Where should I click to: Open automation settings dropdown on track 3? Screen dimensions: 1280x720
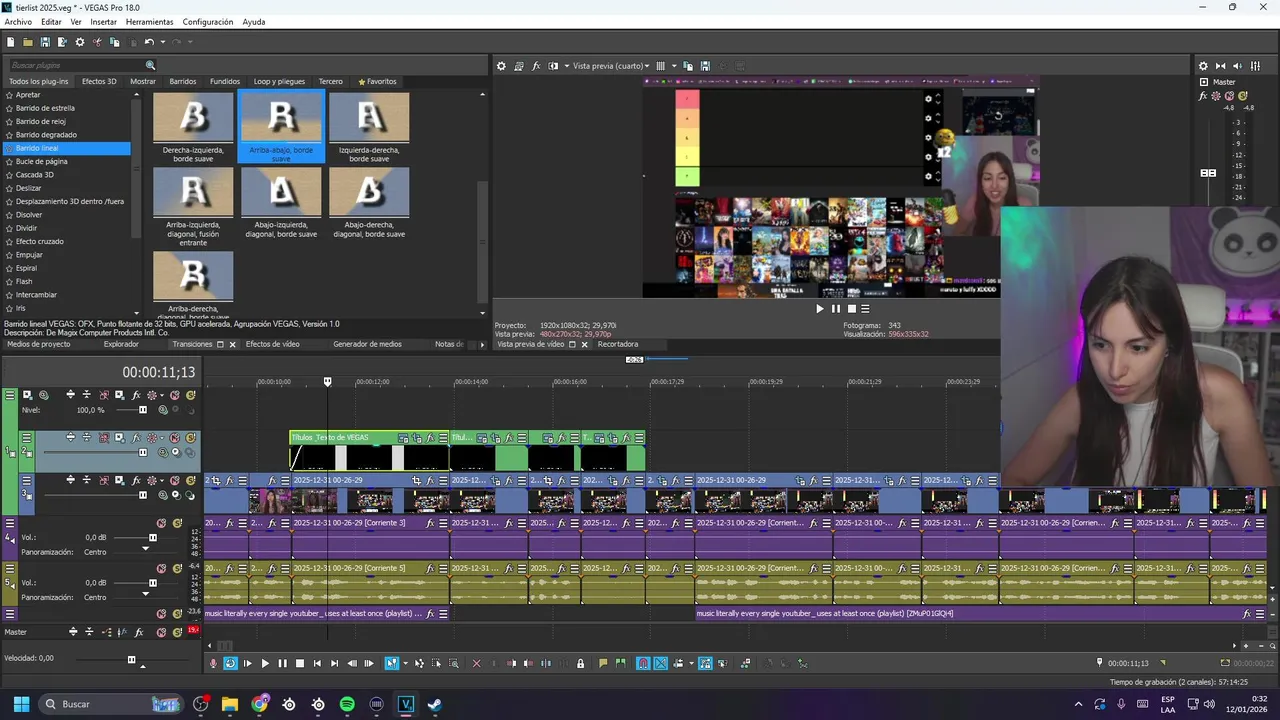[162, 481]
